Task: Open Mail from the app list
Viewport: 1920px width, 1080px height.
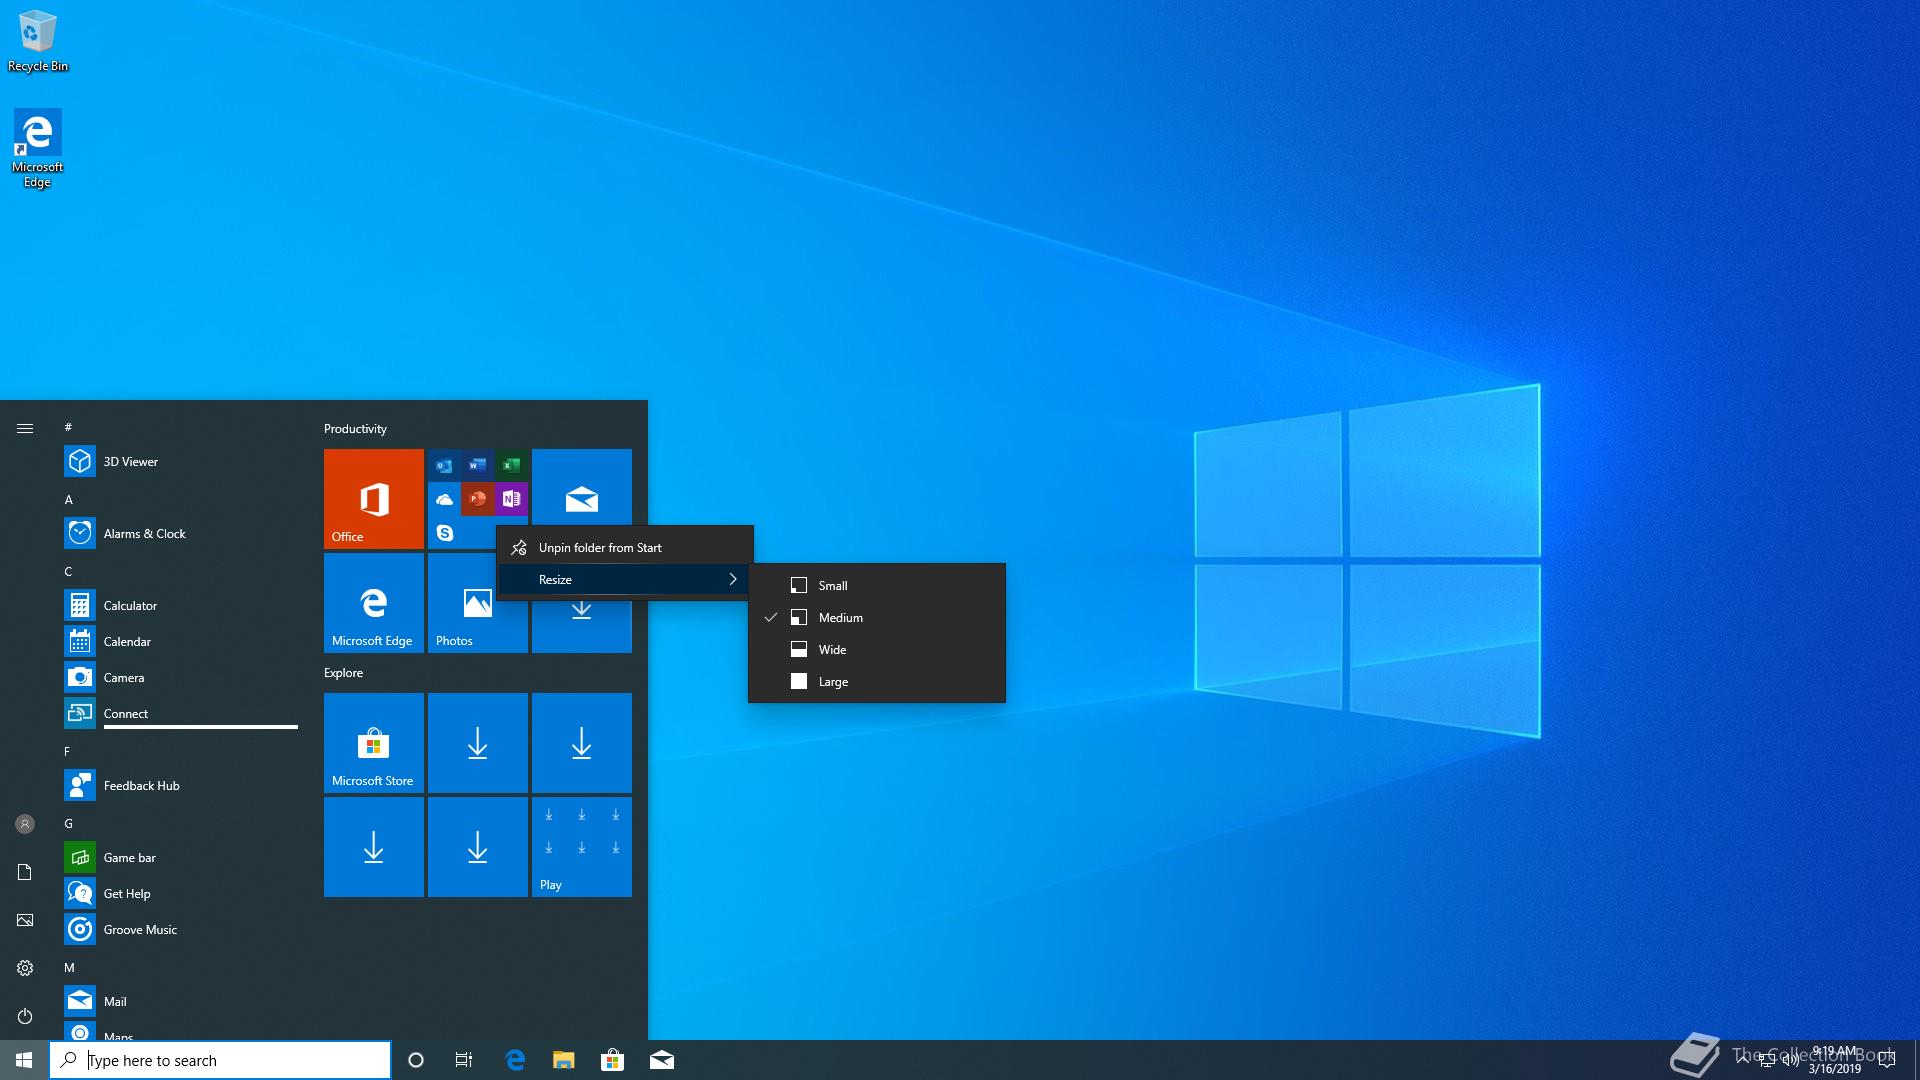Action: (x=181, y=1001)
